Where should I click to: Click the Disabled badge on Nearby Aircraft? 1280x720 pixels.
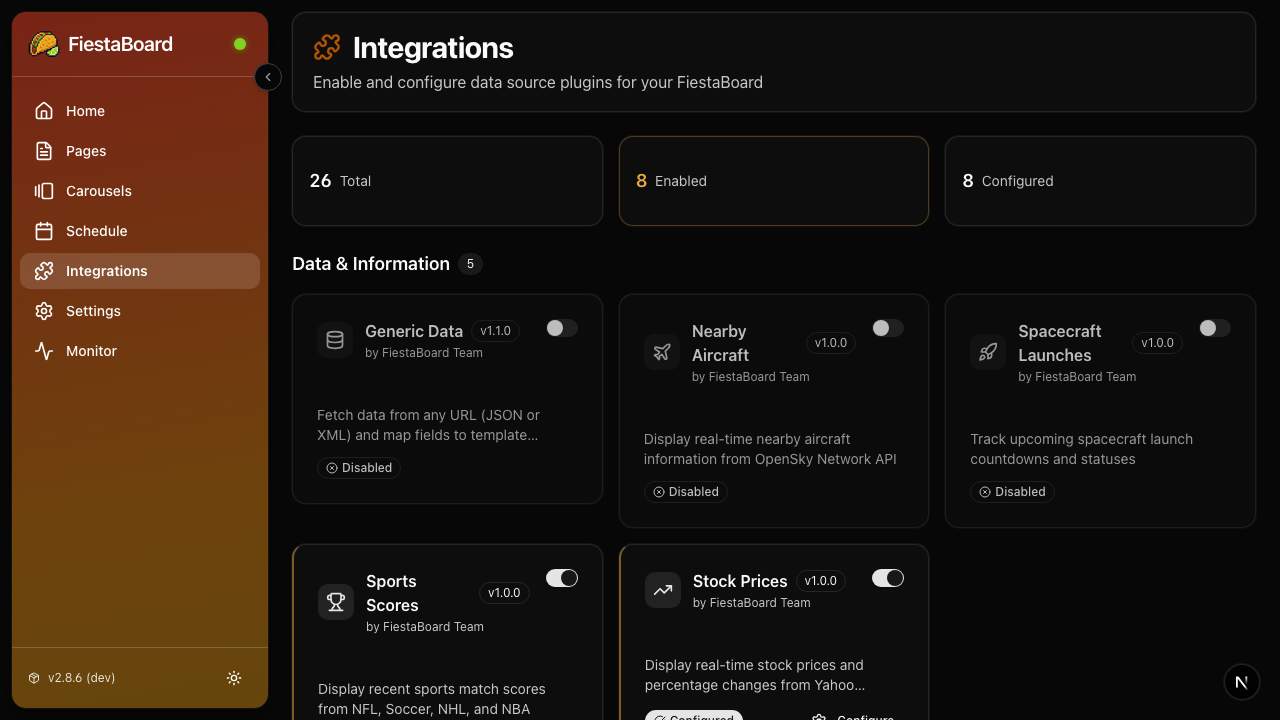[x=686, y=492]
